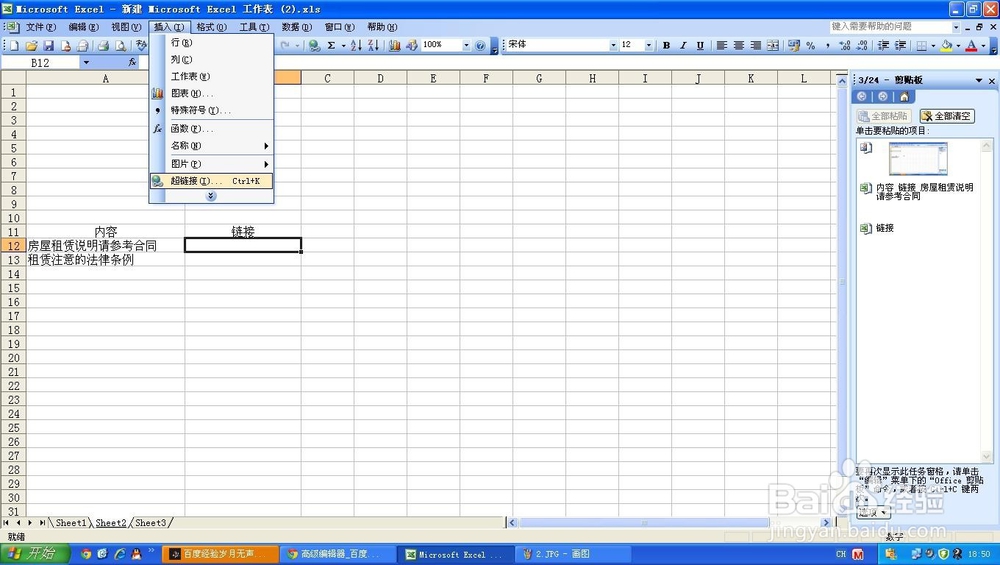The width and height of the screenshot is (1000, 565).
Task: Click the toolbar hyperlink globe icon
Action: click(x=314, y=45)
